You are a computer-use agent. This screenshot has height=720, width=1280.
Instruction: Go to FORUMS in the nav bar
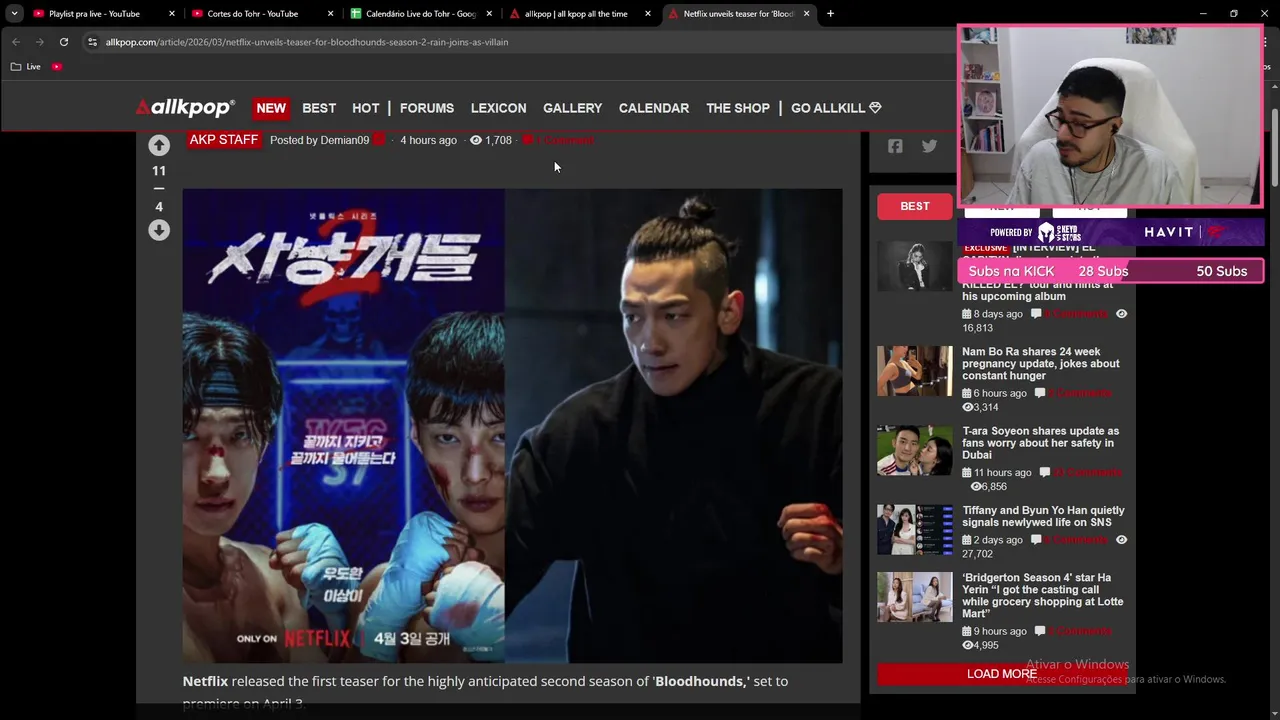427,108
